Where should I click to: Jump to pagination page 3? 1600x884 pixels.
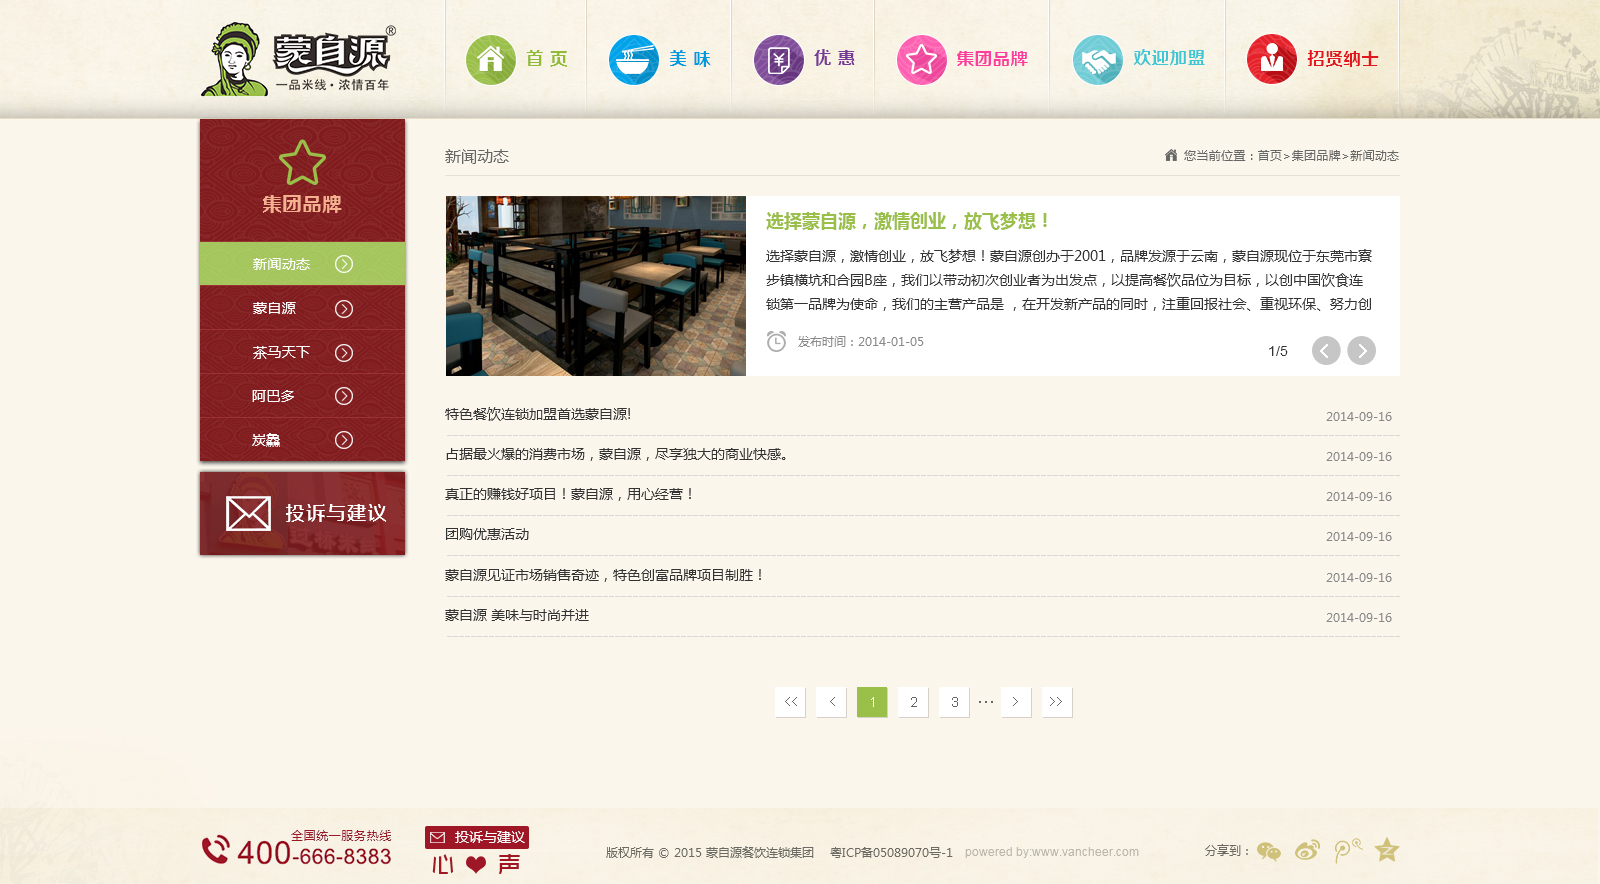(x=954, y=702)
